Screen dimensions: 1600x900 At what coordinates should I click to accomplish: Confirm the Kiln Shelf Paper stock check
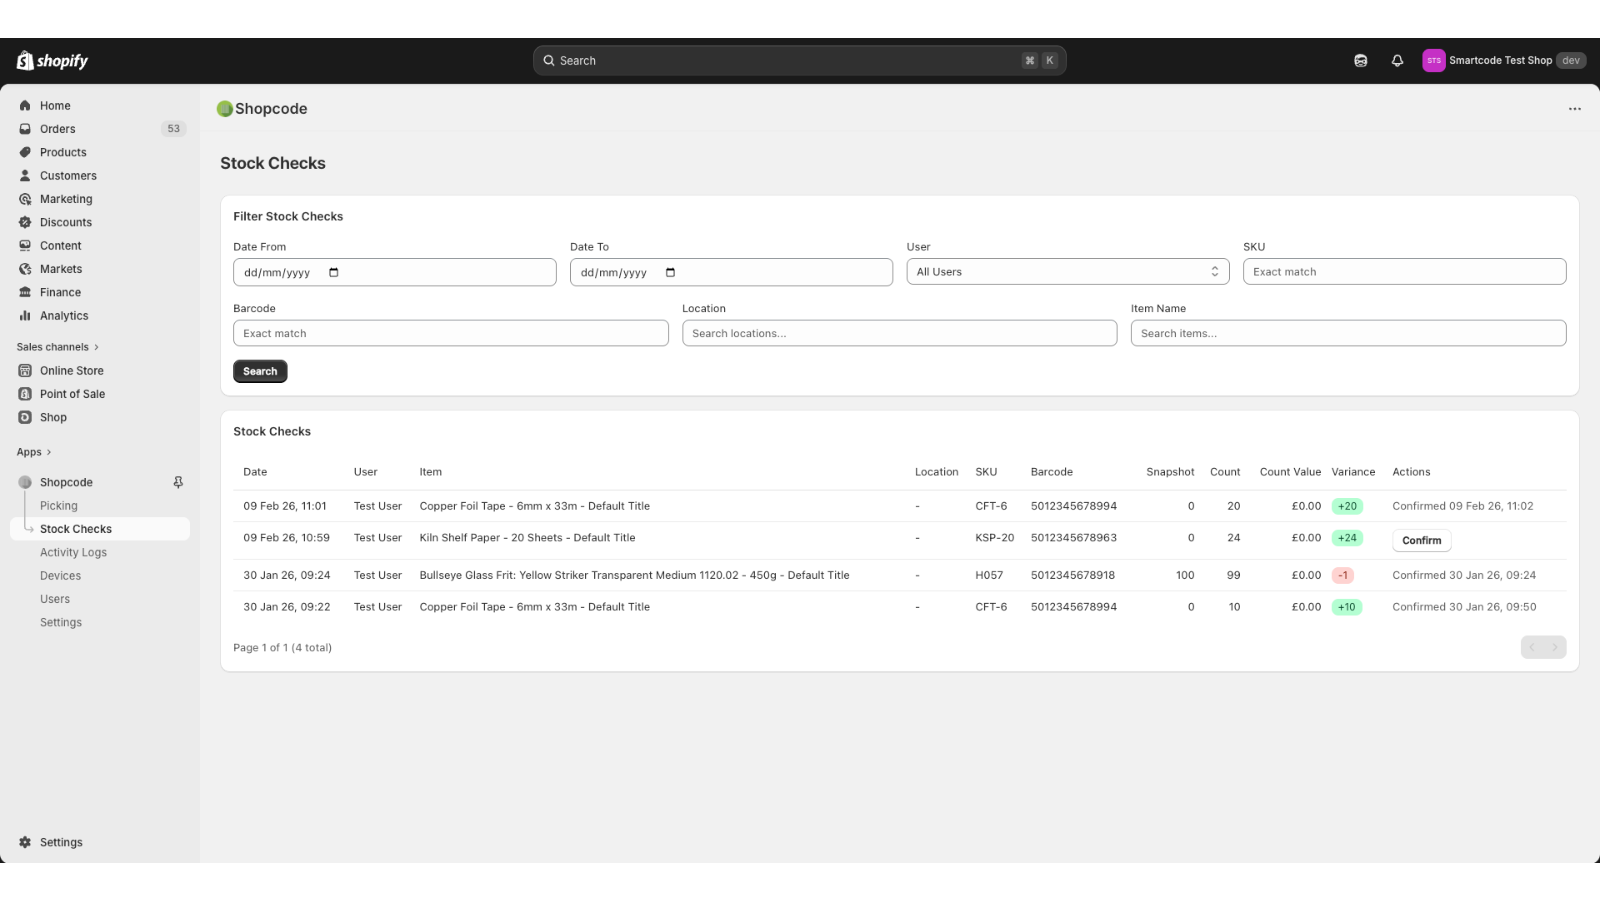pos(1421,540)
